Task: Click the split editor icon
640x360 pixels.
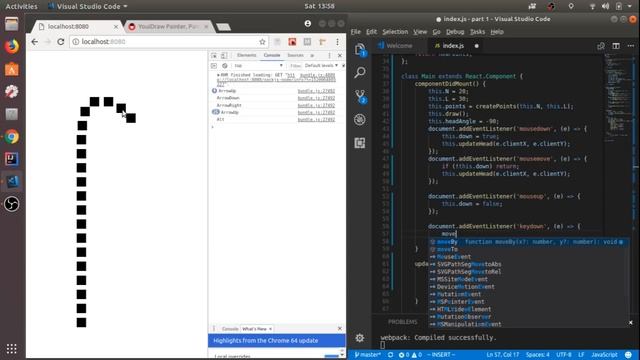Action: tap(616, 46)
